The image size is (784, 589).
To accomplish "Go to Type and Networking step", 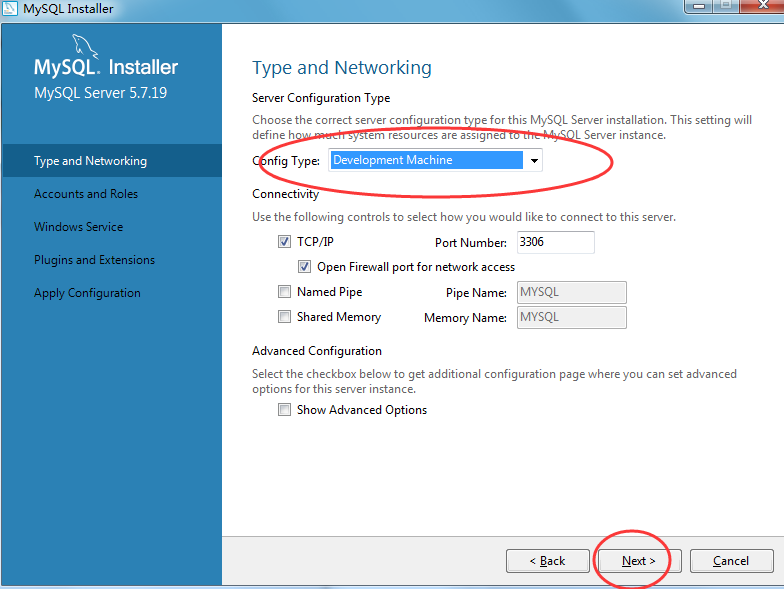I will point(112,160).
